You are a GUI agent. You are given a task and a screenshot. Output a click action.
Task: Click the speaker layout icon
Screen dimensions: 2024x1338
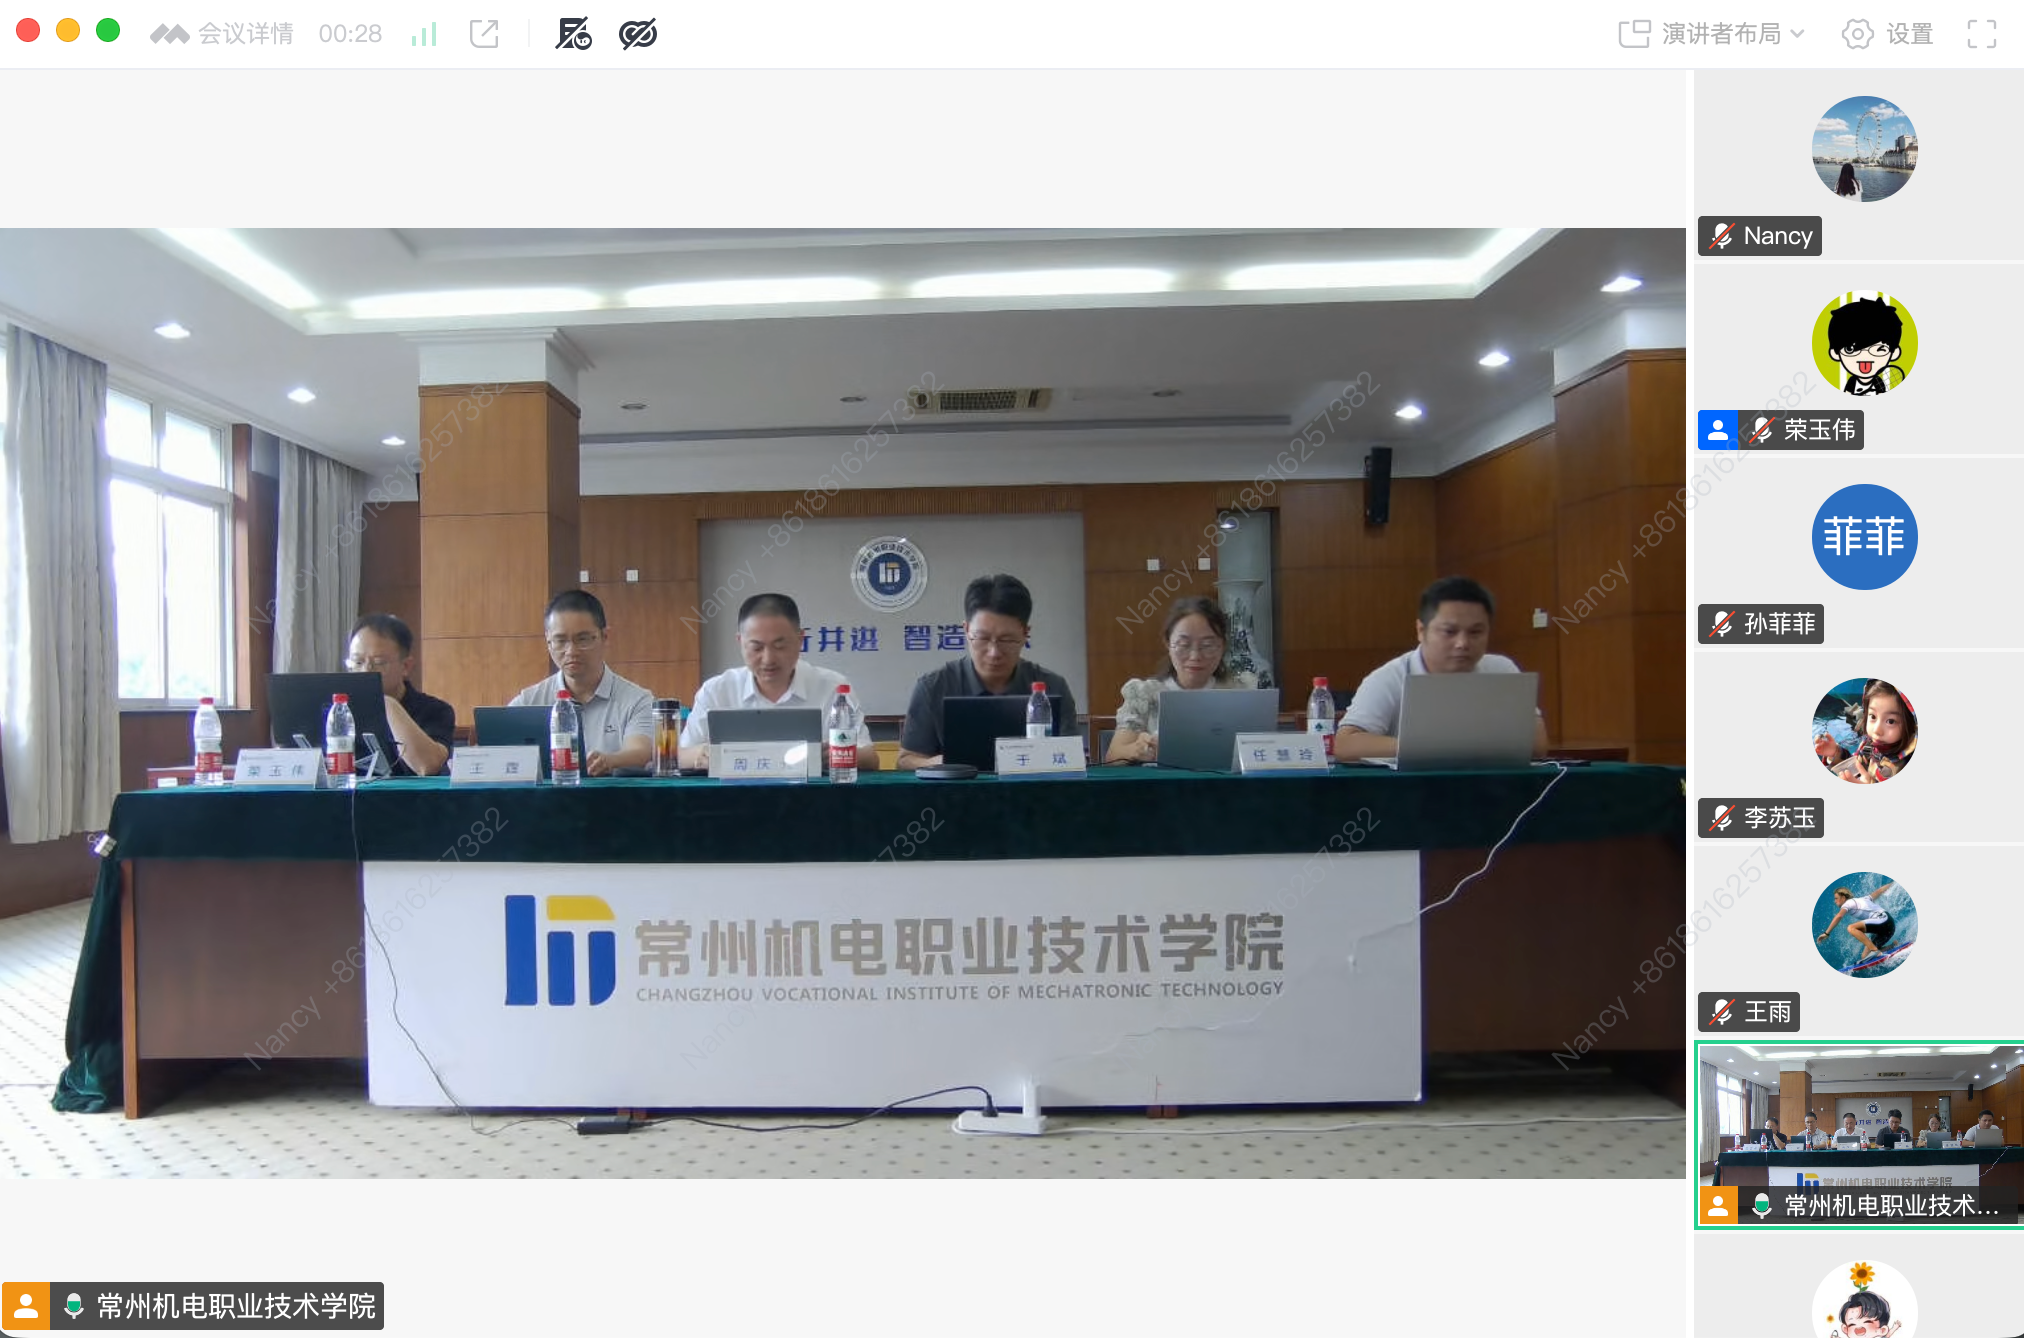(x=1634, y=34)
